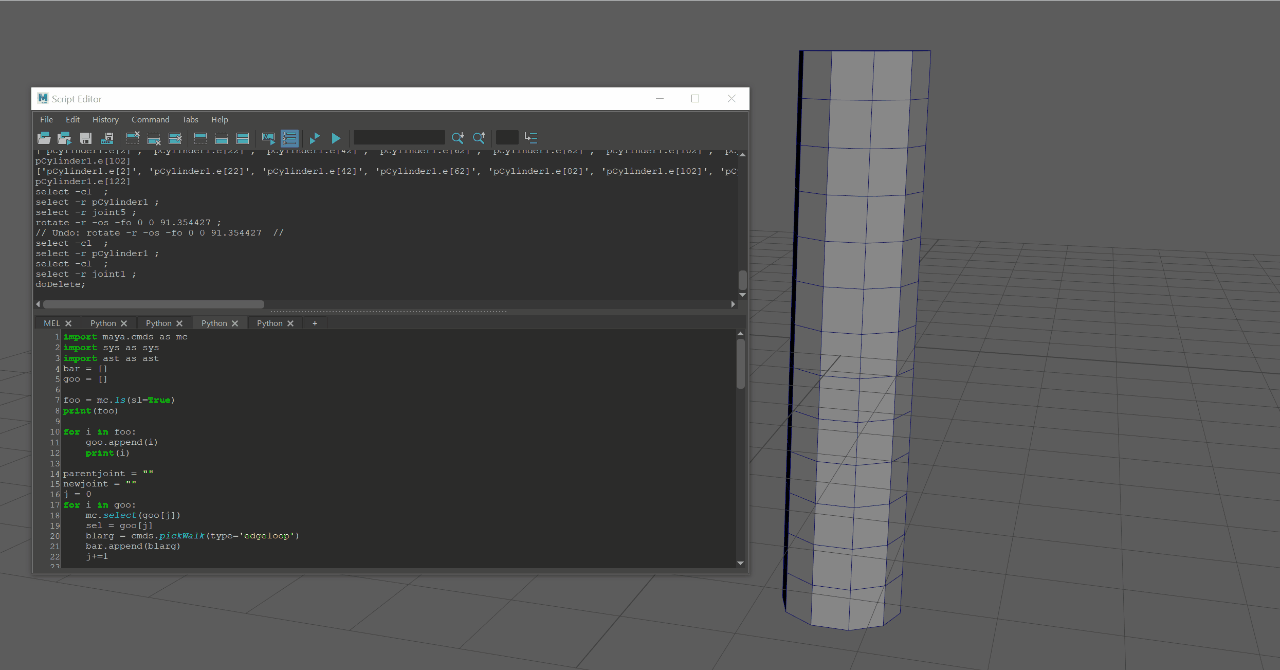Click the line 'import sys as sys'

click(x=111, y=348)
